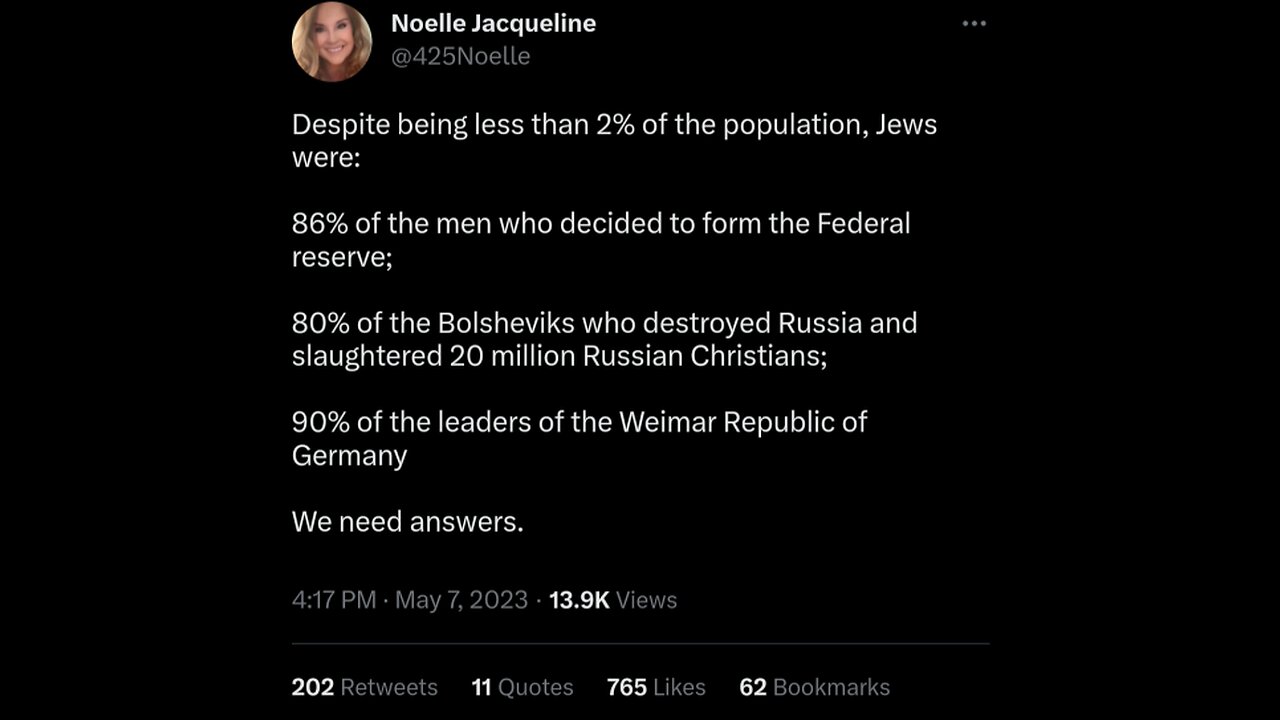Image resolution: width=1280 pixels, height=720 pixels.
Task: Visit the @425Noelle handle link
Action: tap(460, 56)
